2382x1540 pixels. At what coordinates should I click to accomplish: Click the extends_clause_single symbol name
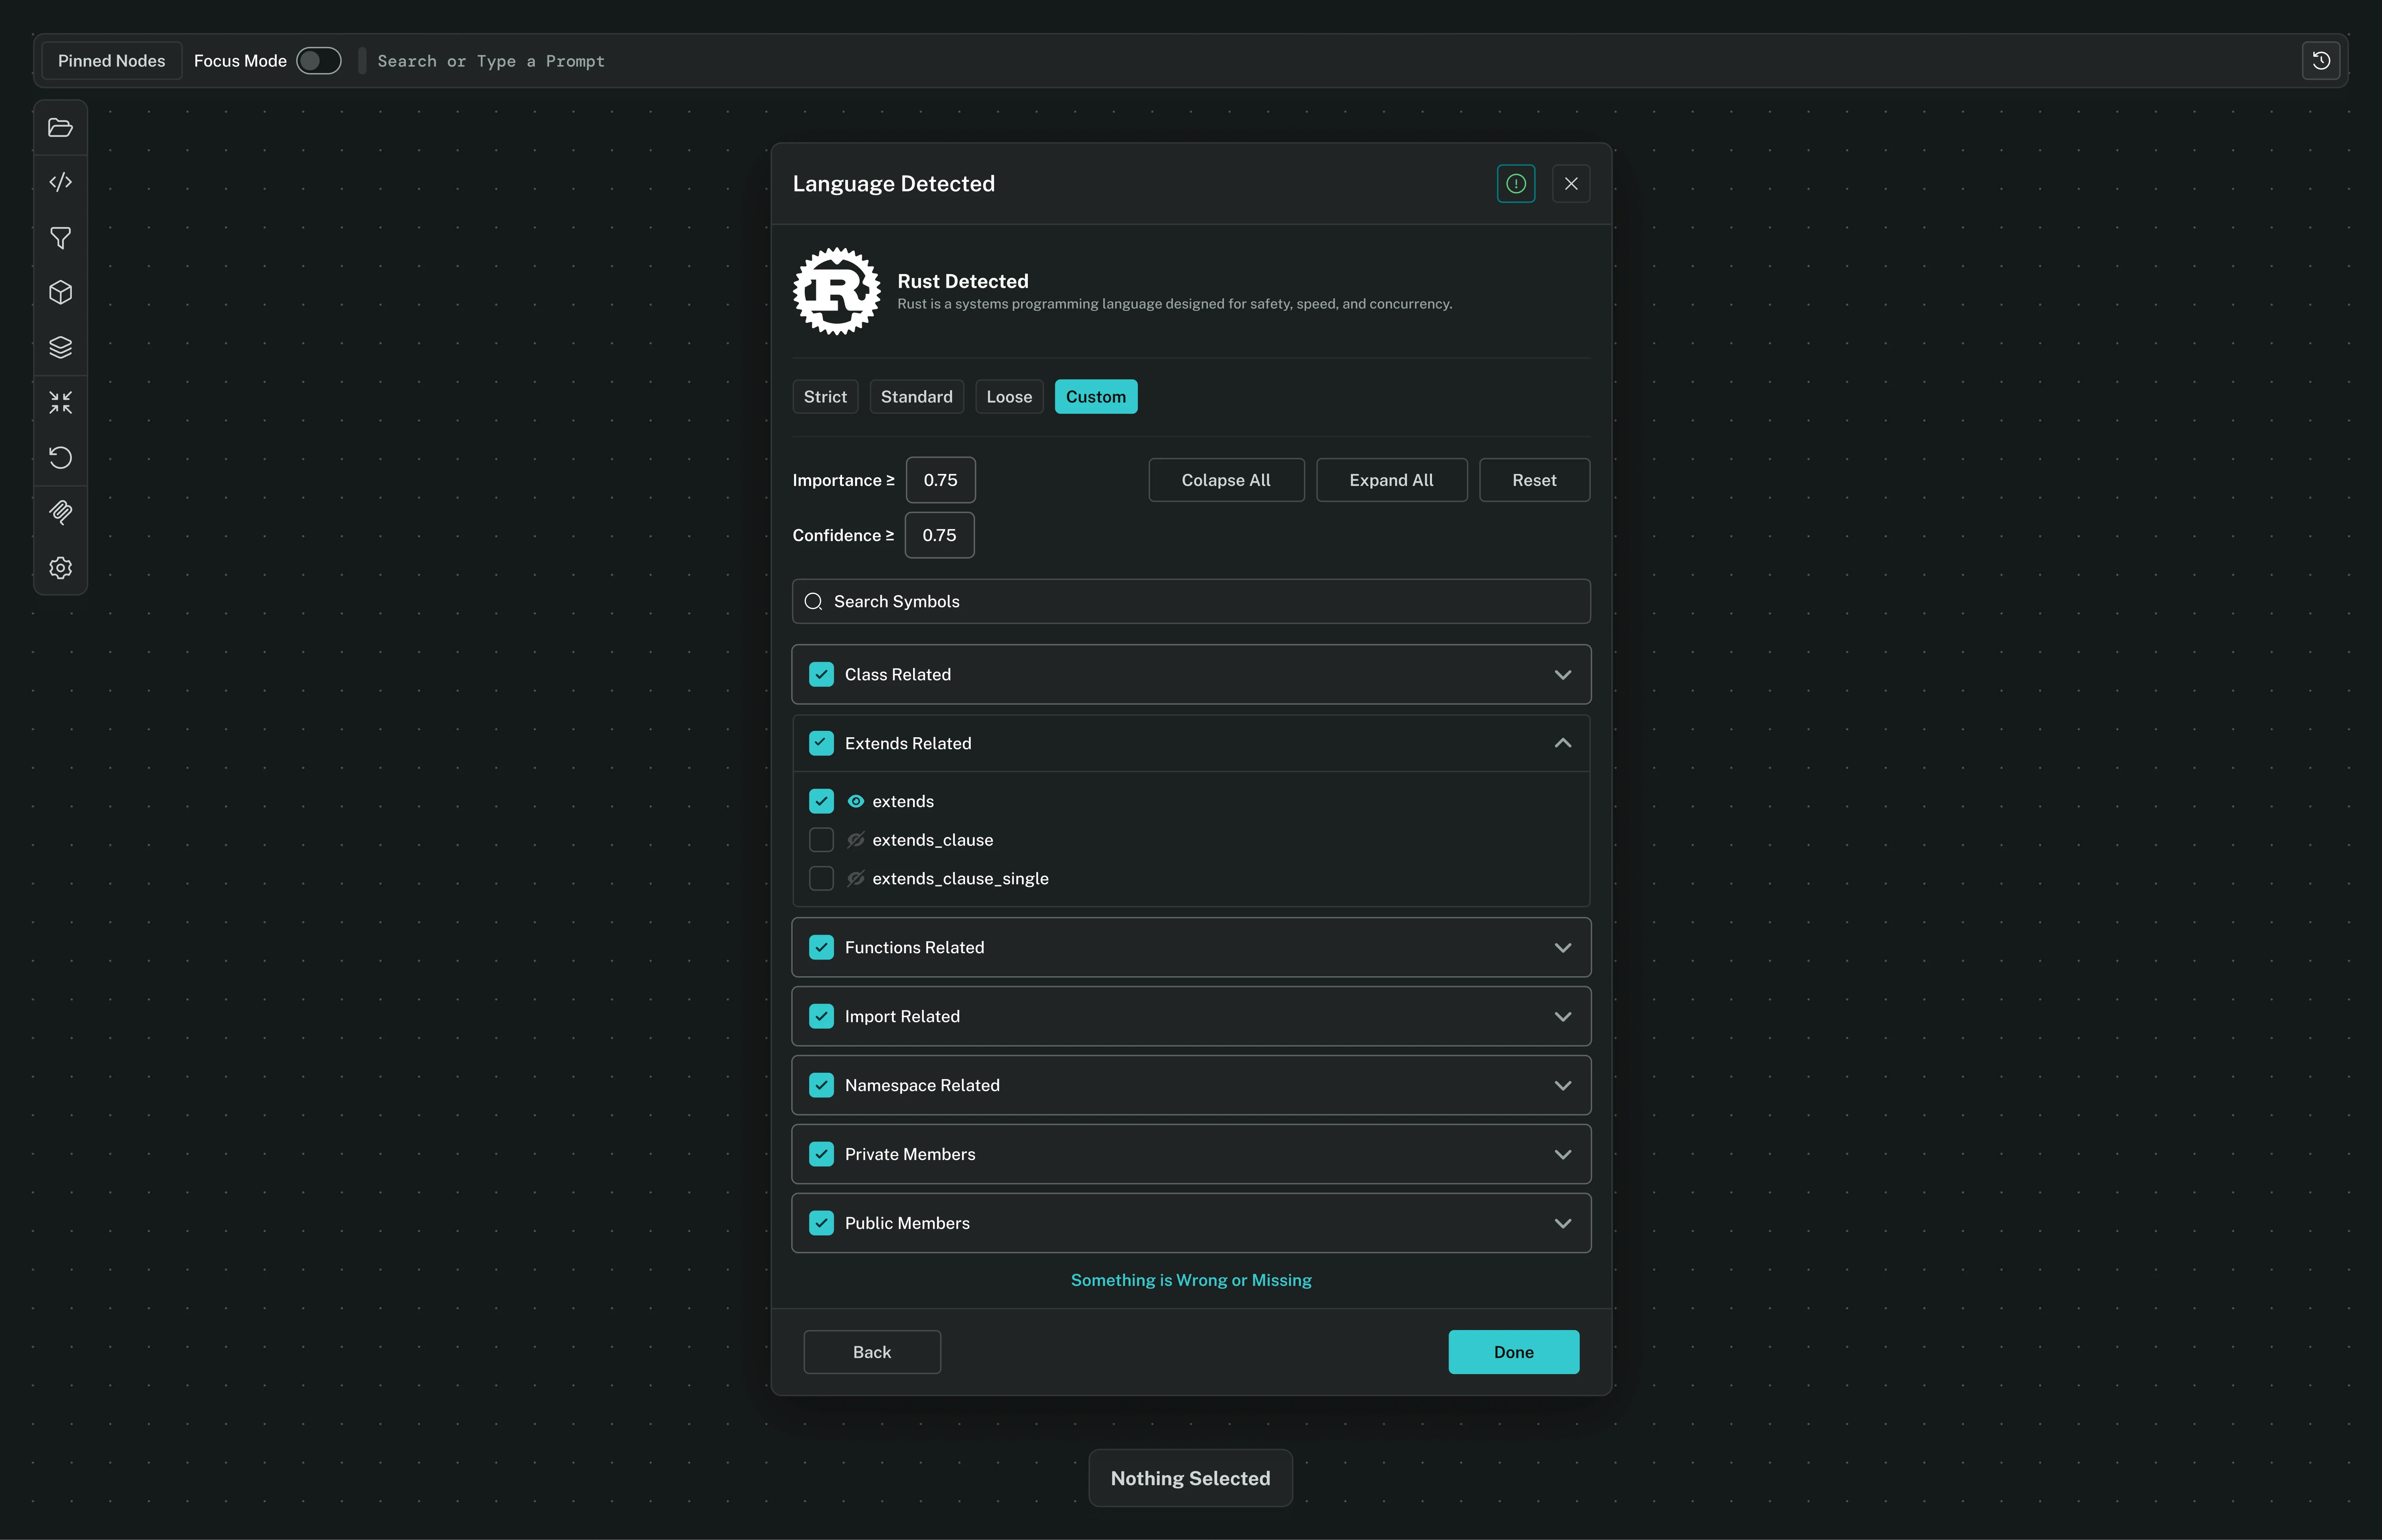click(x=960, y=879)
